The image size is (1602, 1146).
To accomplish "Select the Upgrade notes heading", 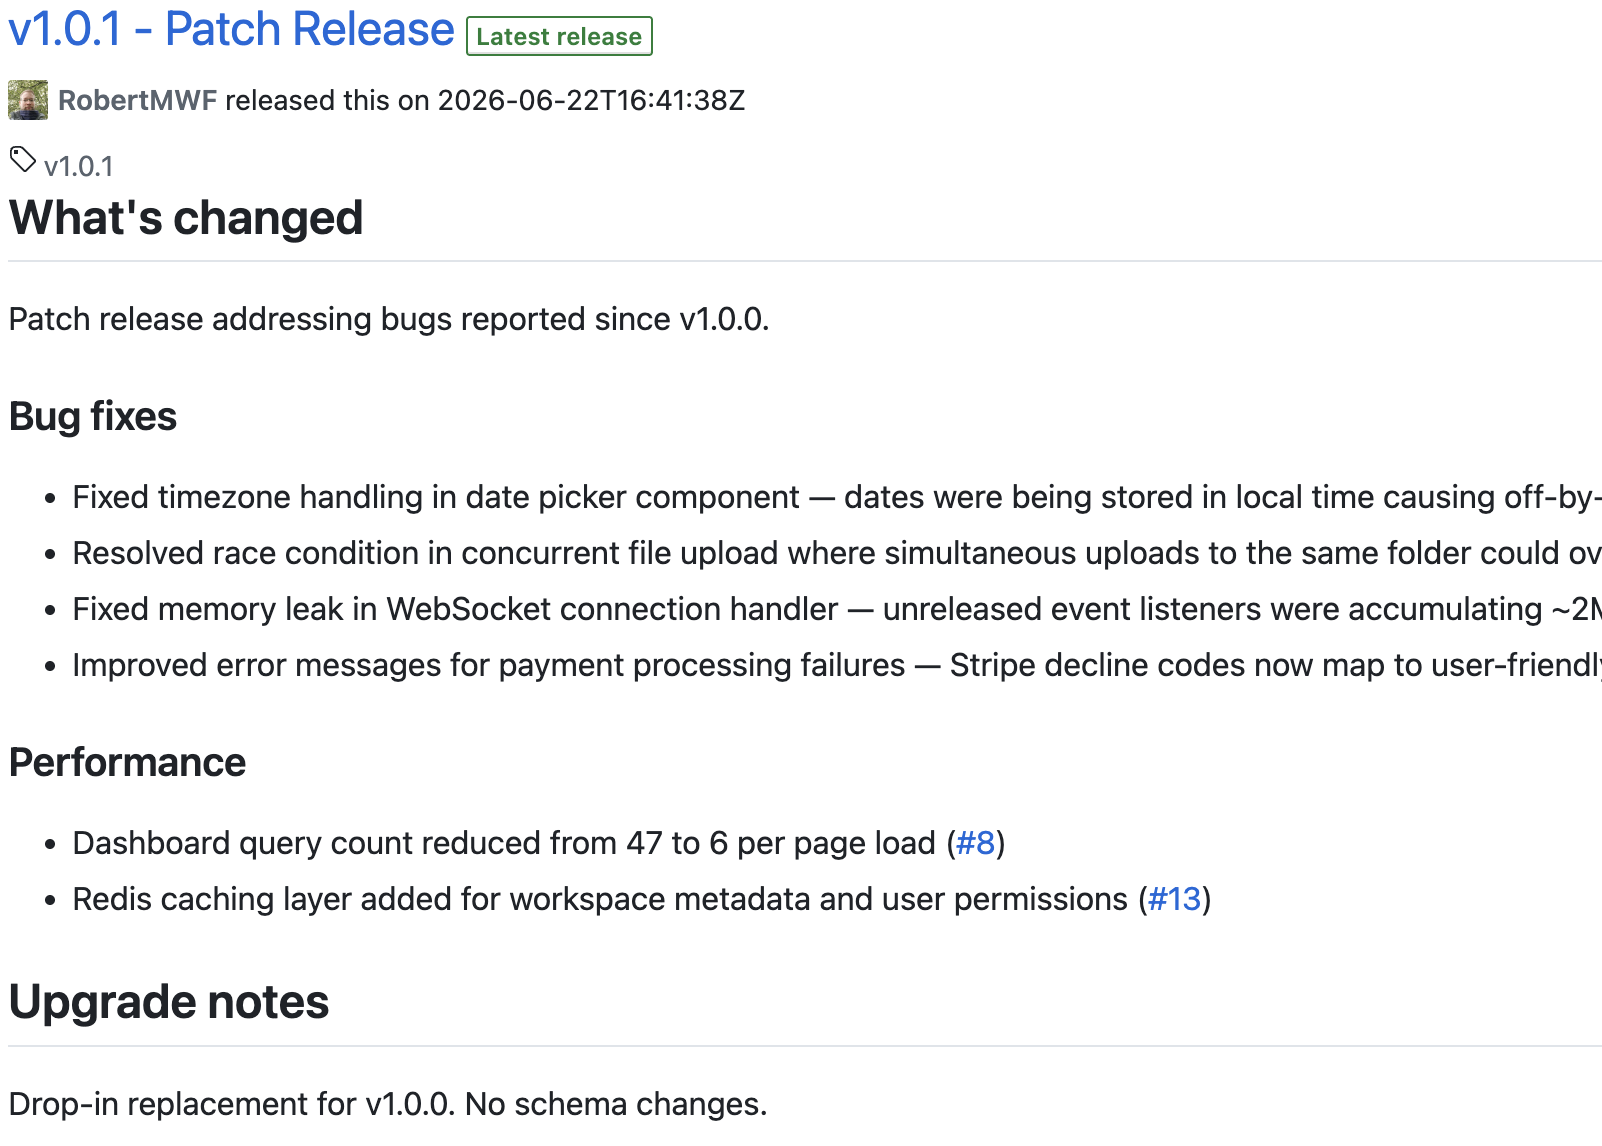I will pos(169,1002).
